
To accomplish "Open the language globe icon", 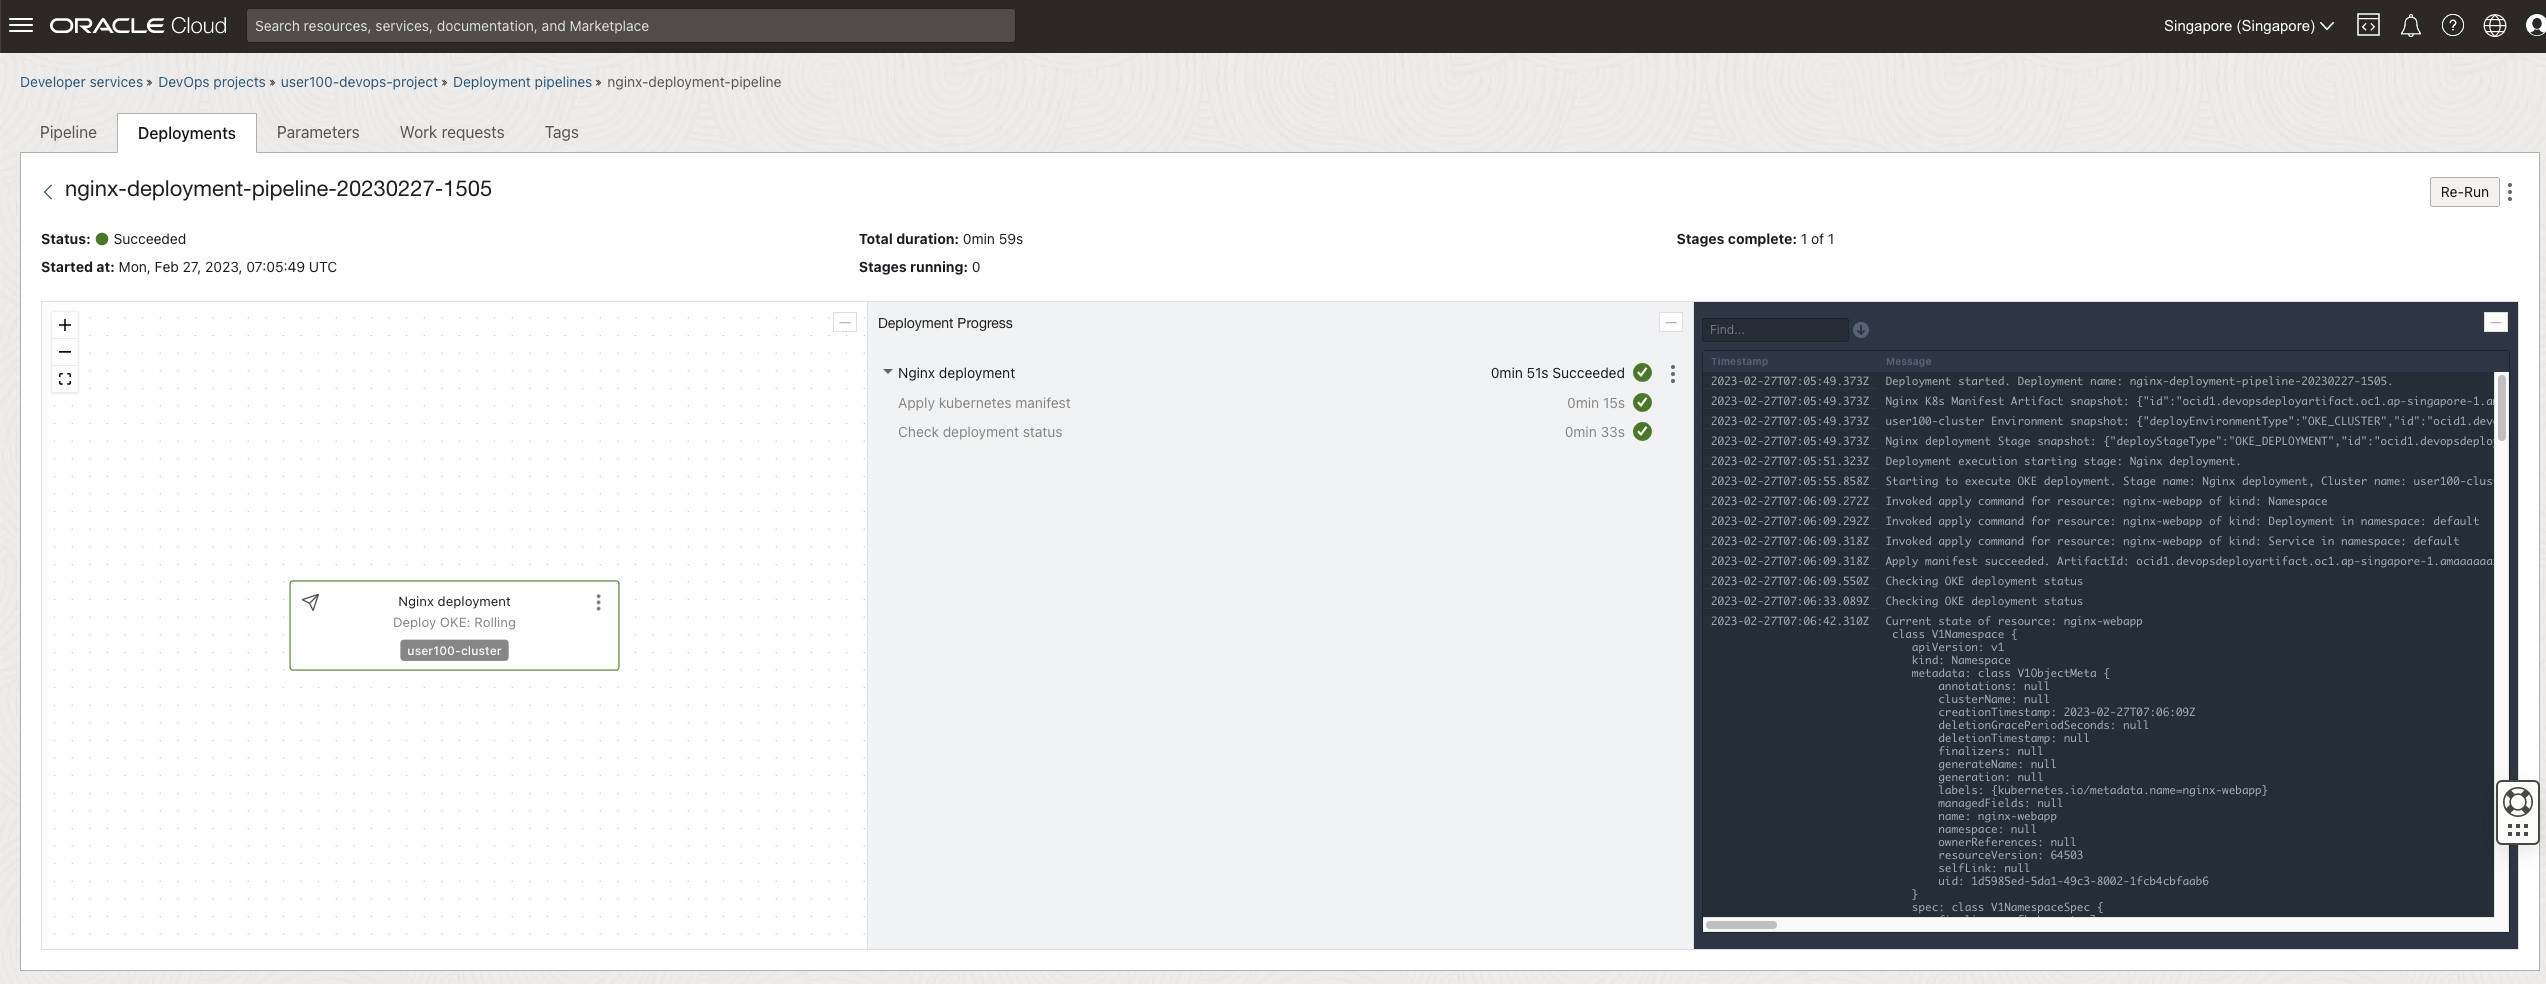I will pyautogui.click(x=2495, y=26).
